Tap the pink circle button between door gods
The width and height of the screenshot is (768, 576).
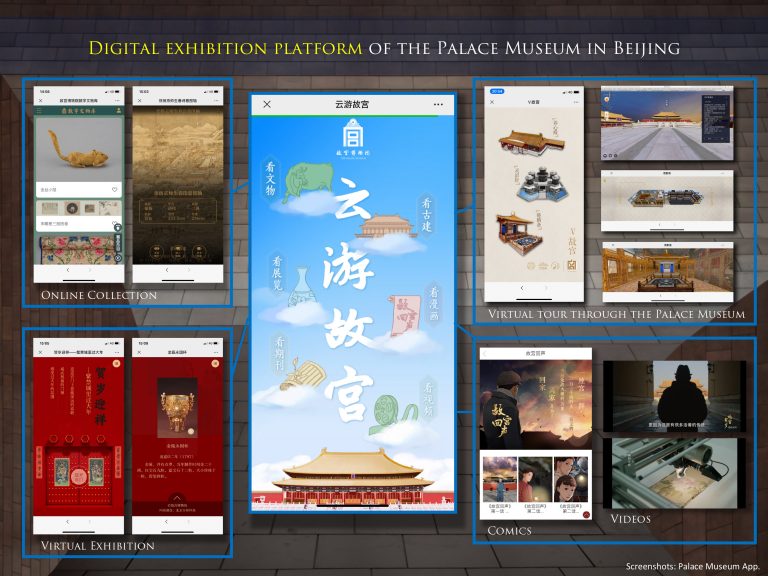click(x=78, y=475)
